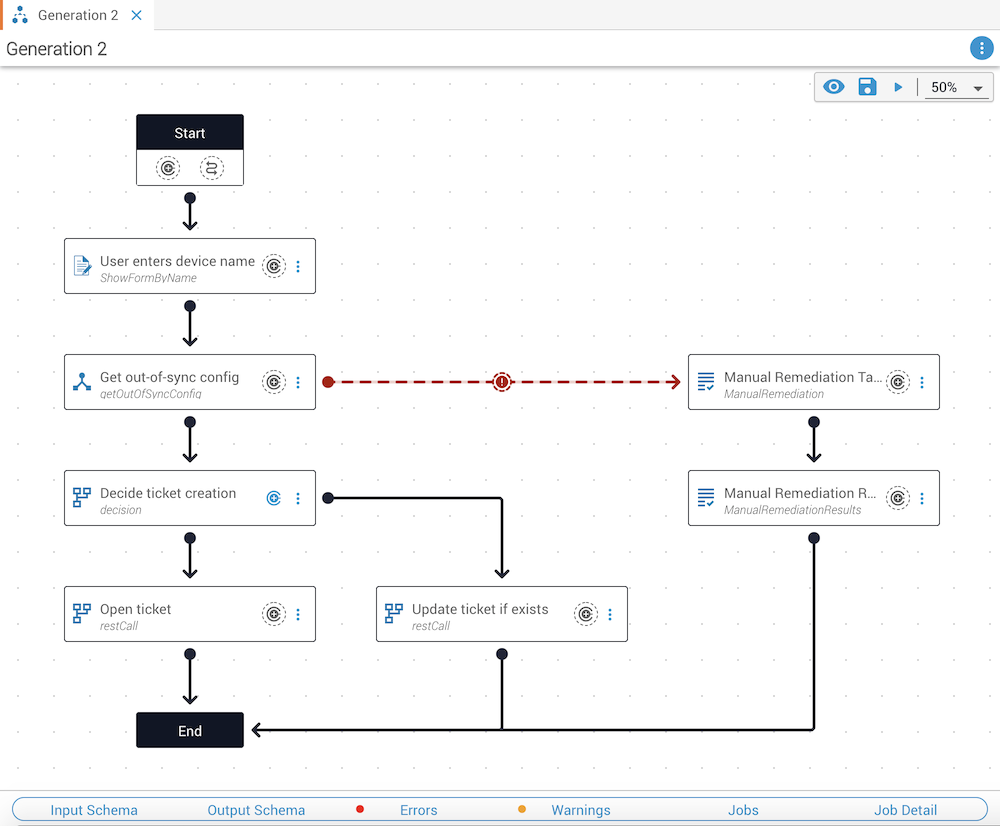Click the 'Generation 2' workflow heading
Image resolution: width=1000 pixels, height=826 pixels.
point(56,49)
